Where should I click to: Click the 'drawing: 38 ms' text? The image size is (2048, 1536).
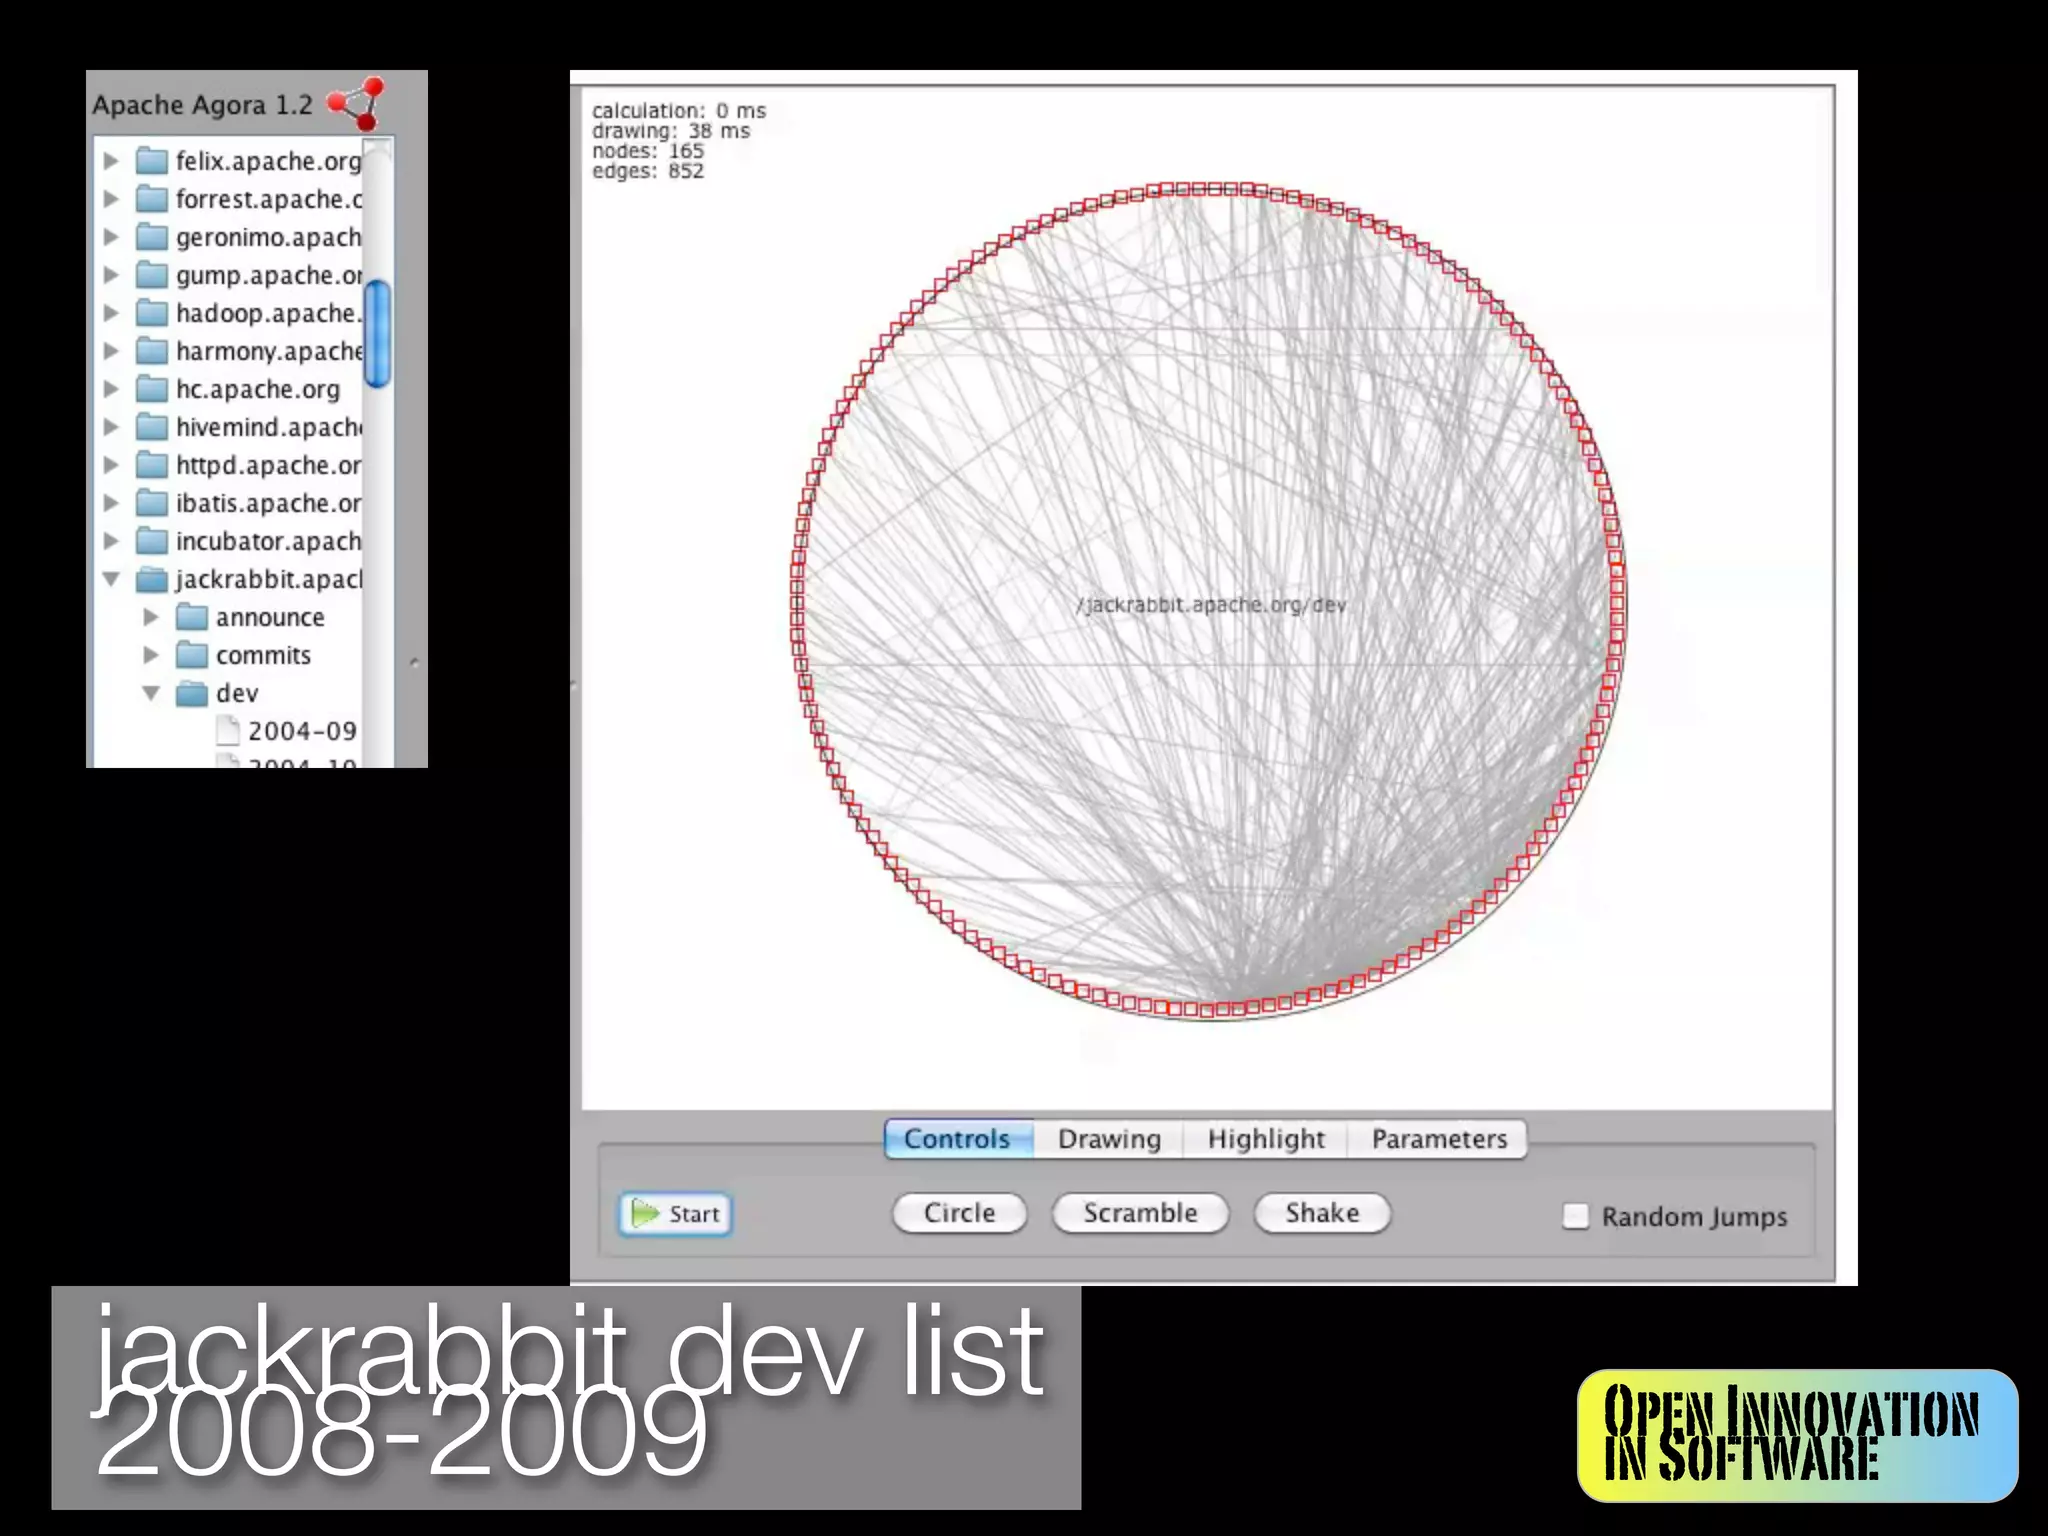point(671,131)
